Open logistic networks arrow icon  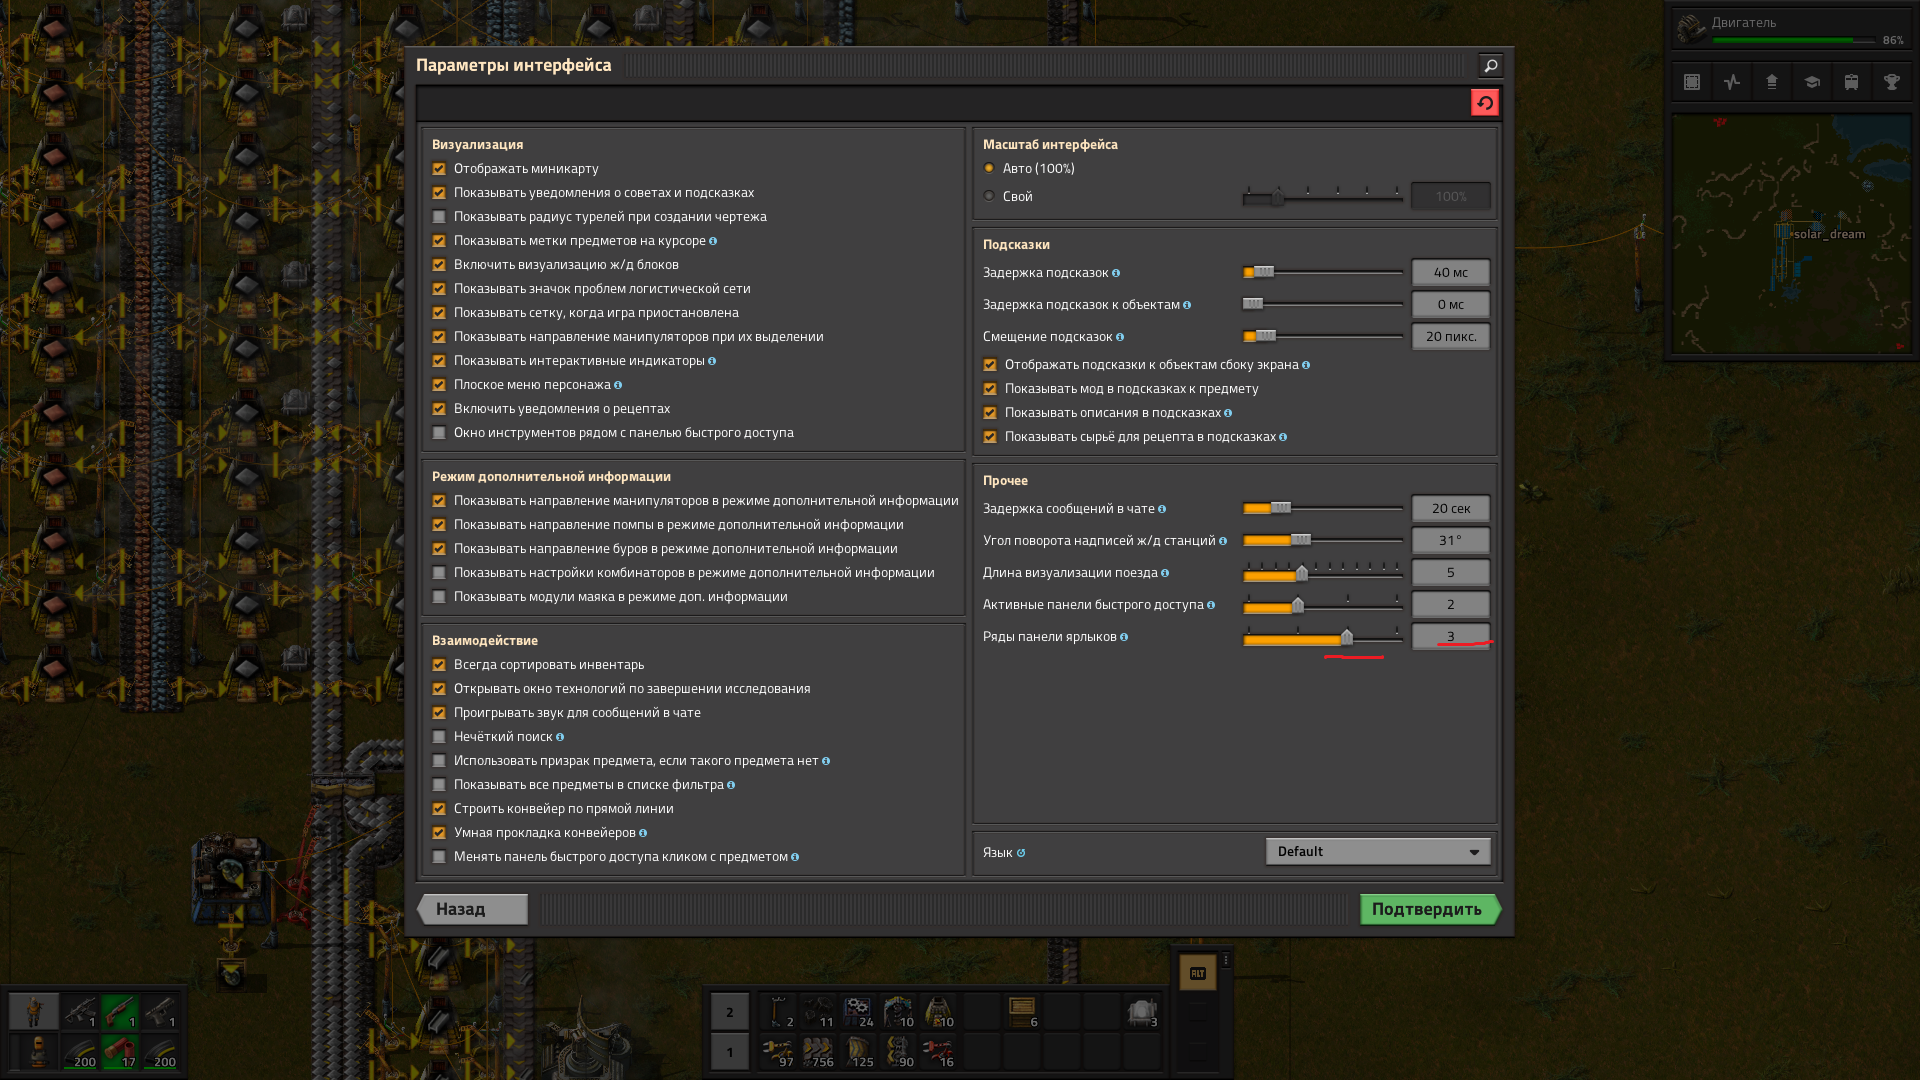coord(1772,82)
